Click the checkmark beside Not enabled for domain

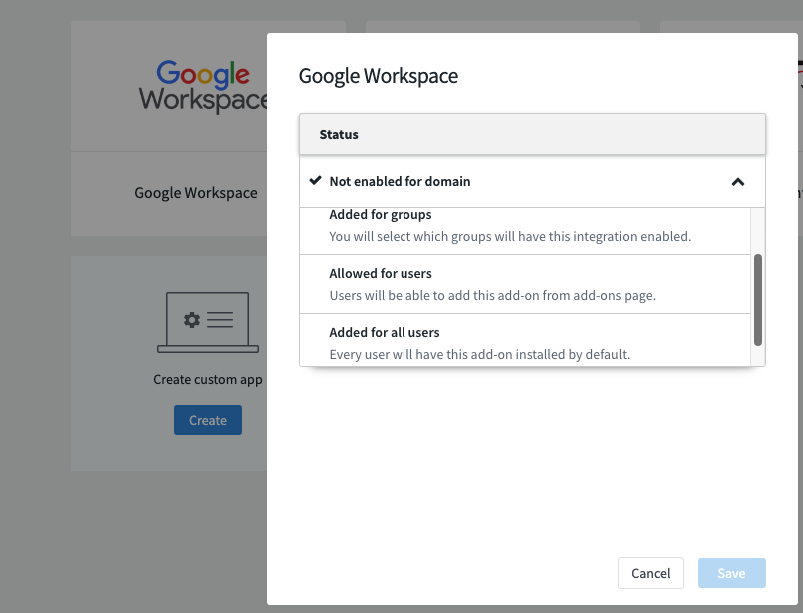point(315,180)
